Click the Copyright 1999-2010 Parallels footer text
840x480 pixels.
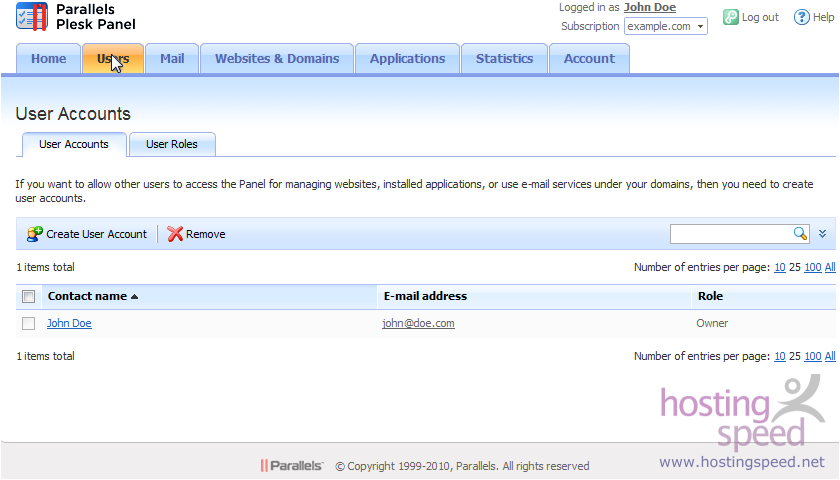(462, 466)
